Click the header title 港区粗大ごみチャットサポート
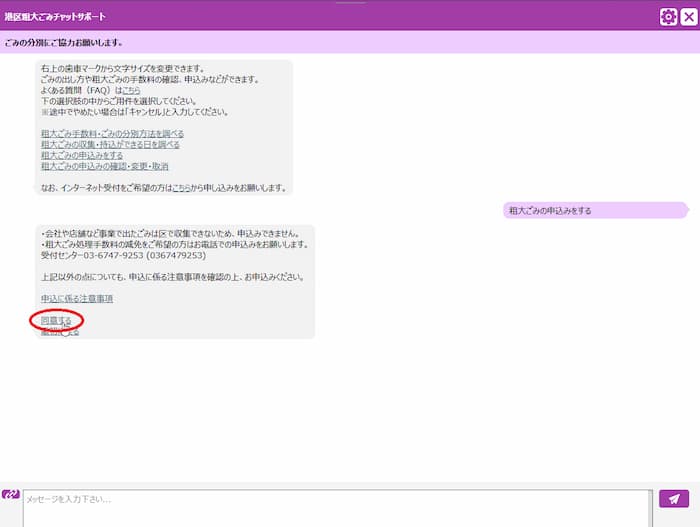700x527 pixels. click(x=55, y=17)
